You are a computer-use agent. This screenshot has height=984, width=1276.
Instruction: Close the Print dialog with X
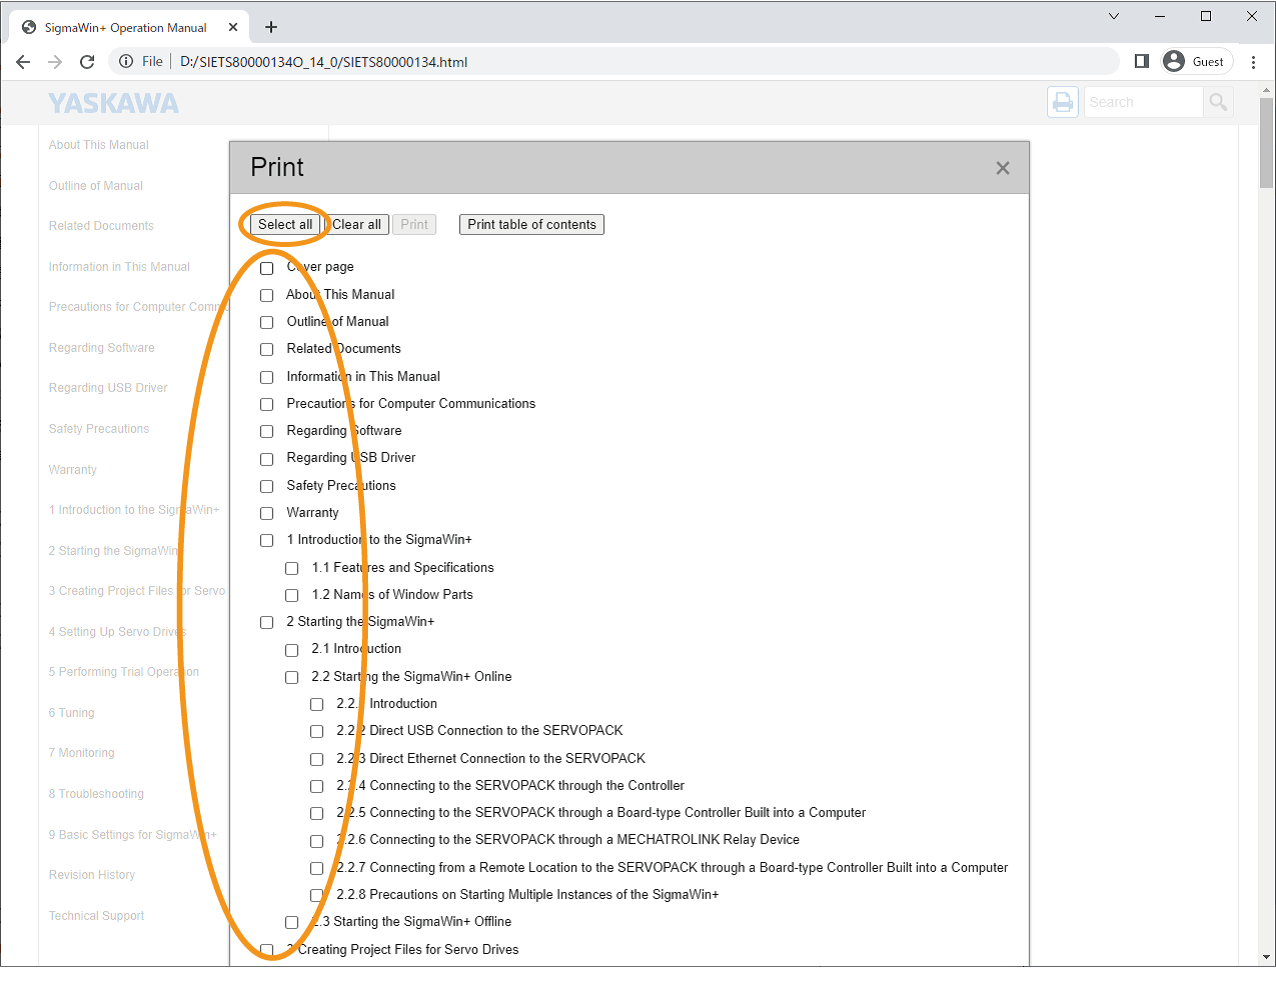pyautogui.click(x=1002, y=168)
